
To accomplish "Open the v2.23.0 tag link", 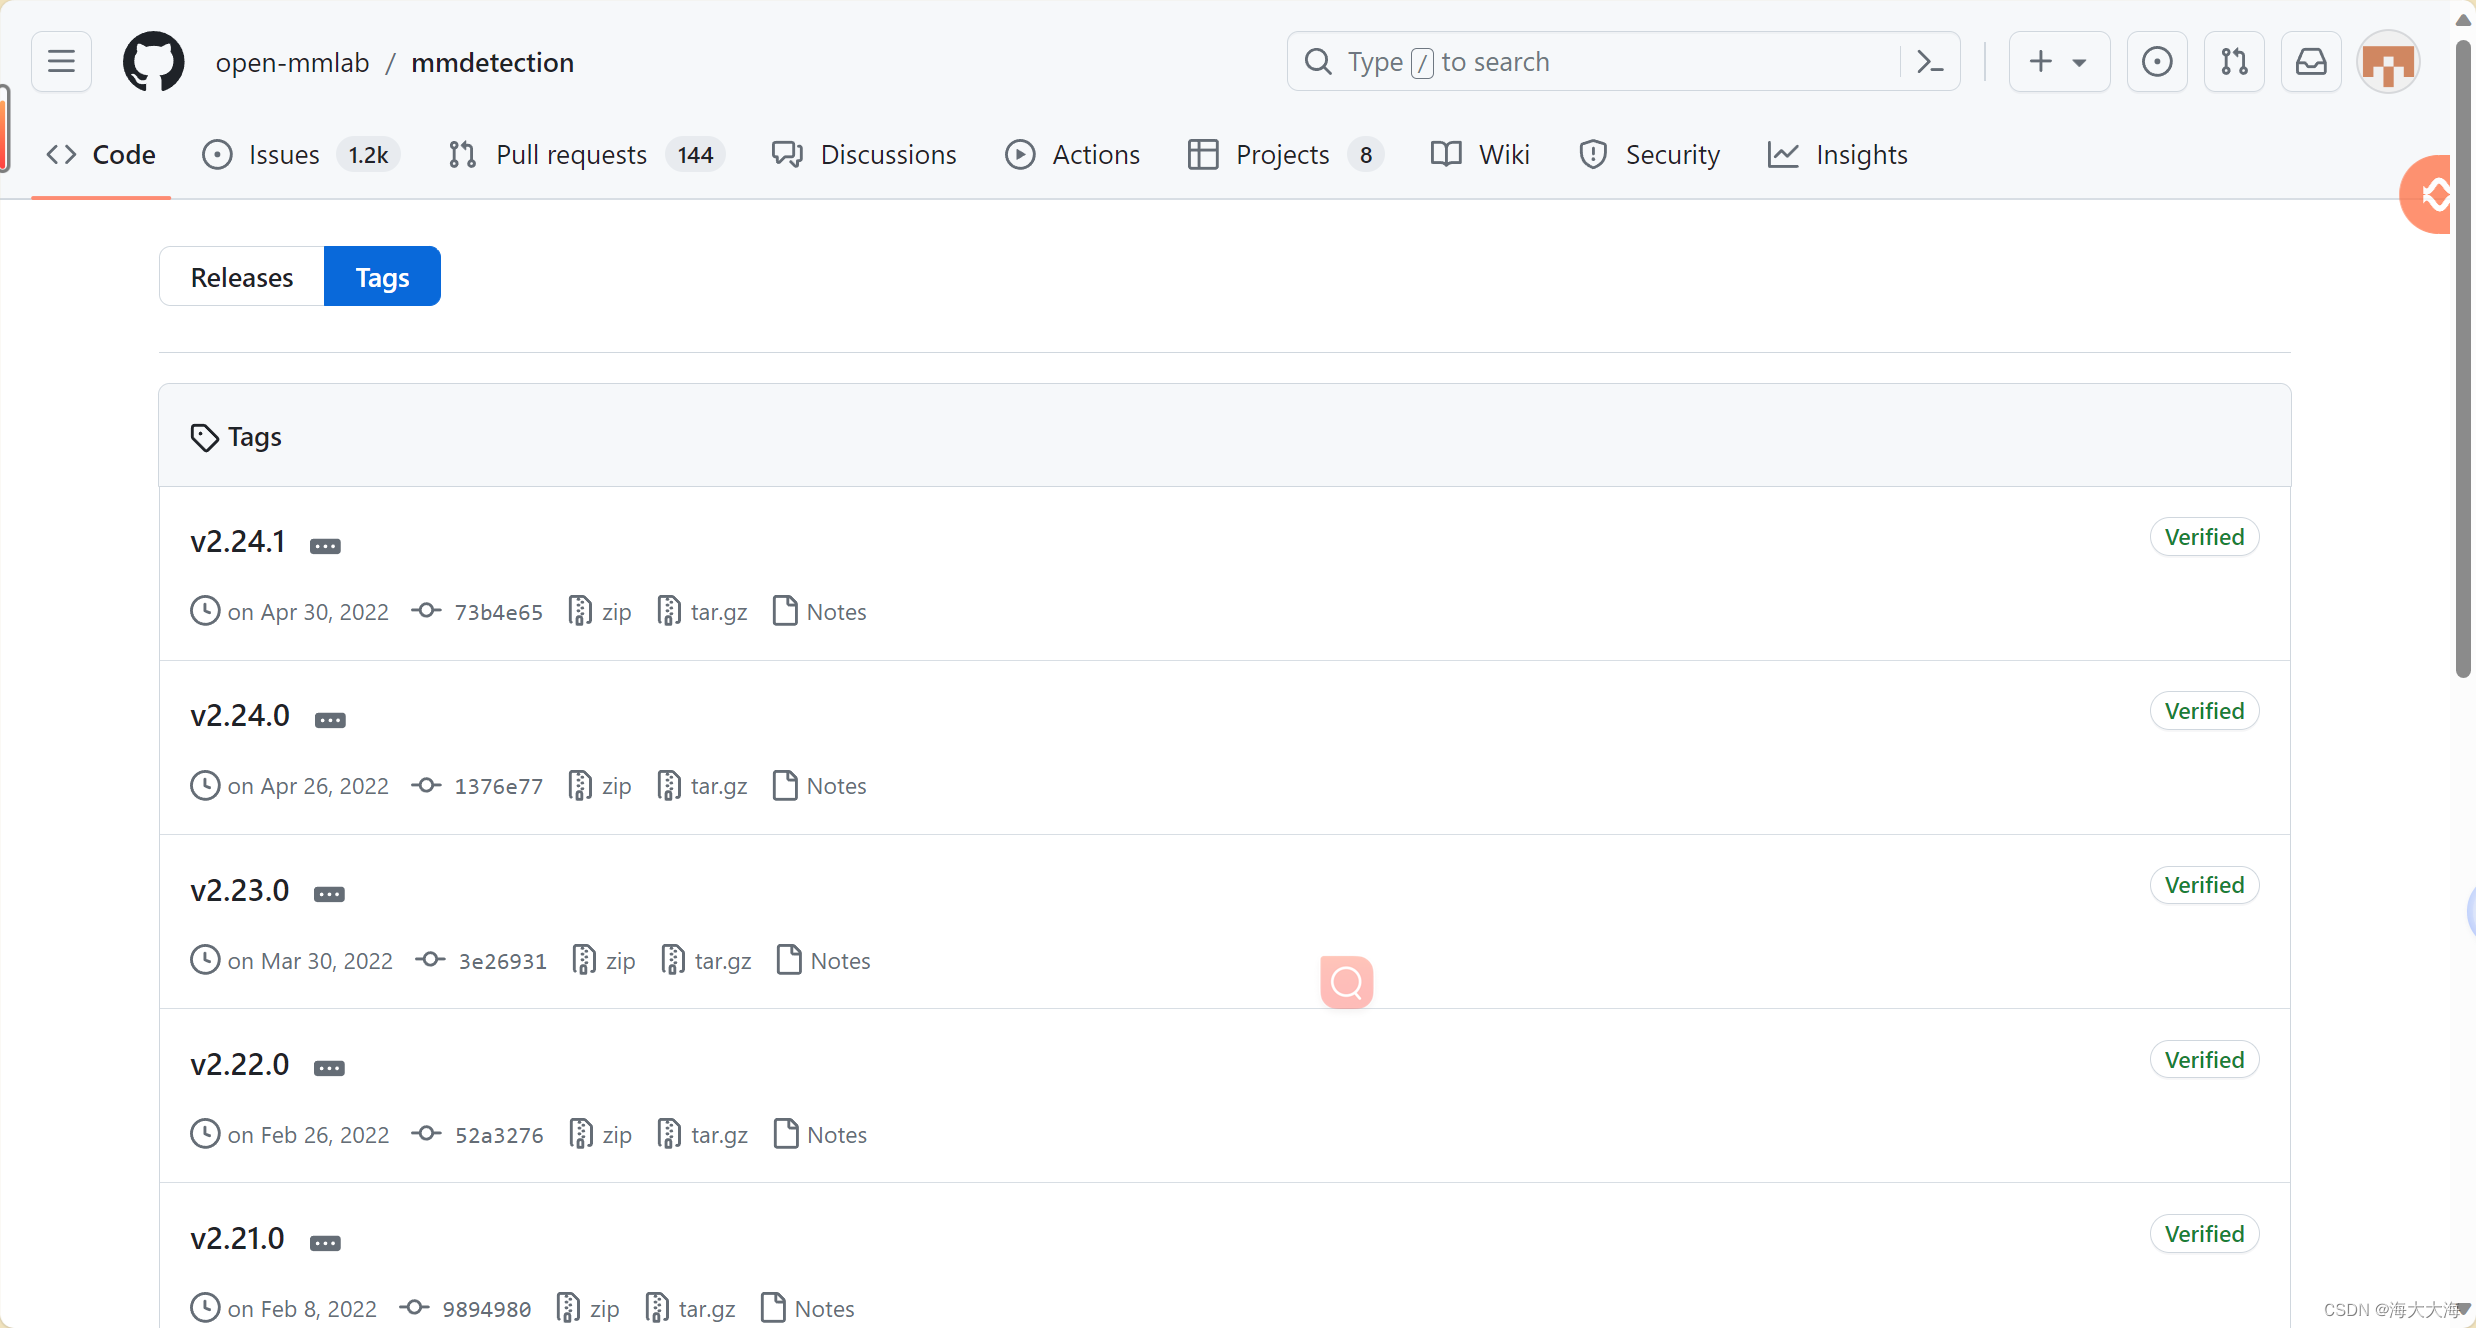I will (x=240, y=890).
